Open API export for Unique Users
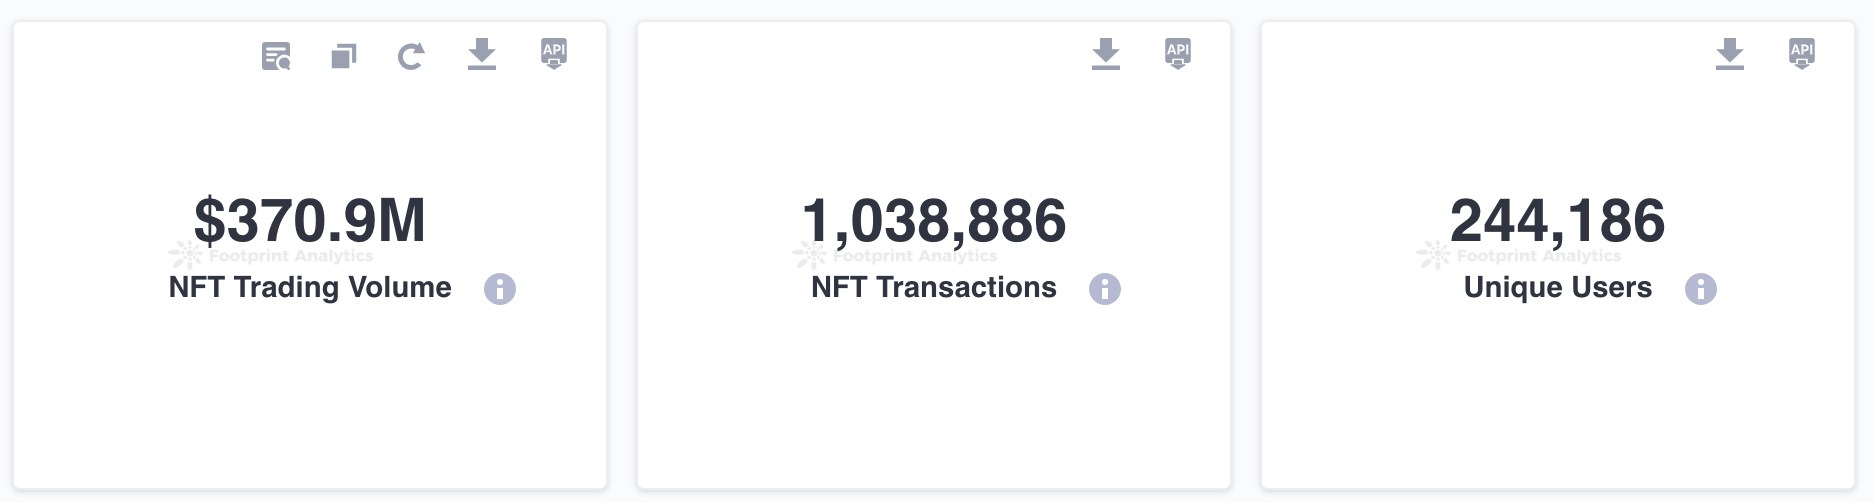 tap(1802, 54)
